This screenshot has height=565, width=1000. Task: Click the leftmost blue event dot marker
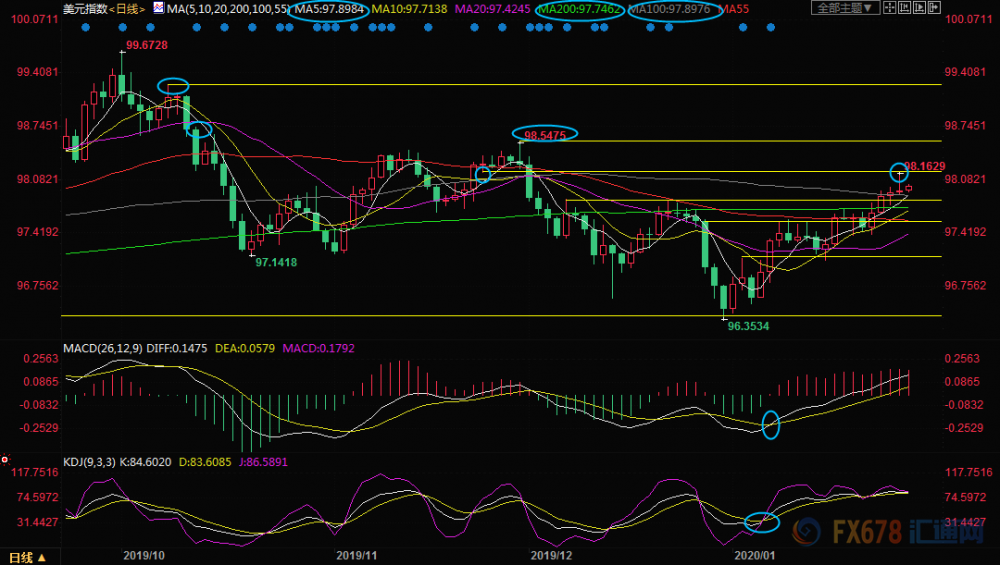(85, 27)
